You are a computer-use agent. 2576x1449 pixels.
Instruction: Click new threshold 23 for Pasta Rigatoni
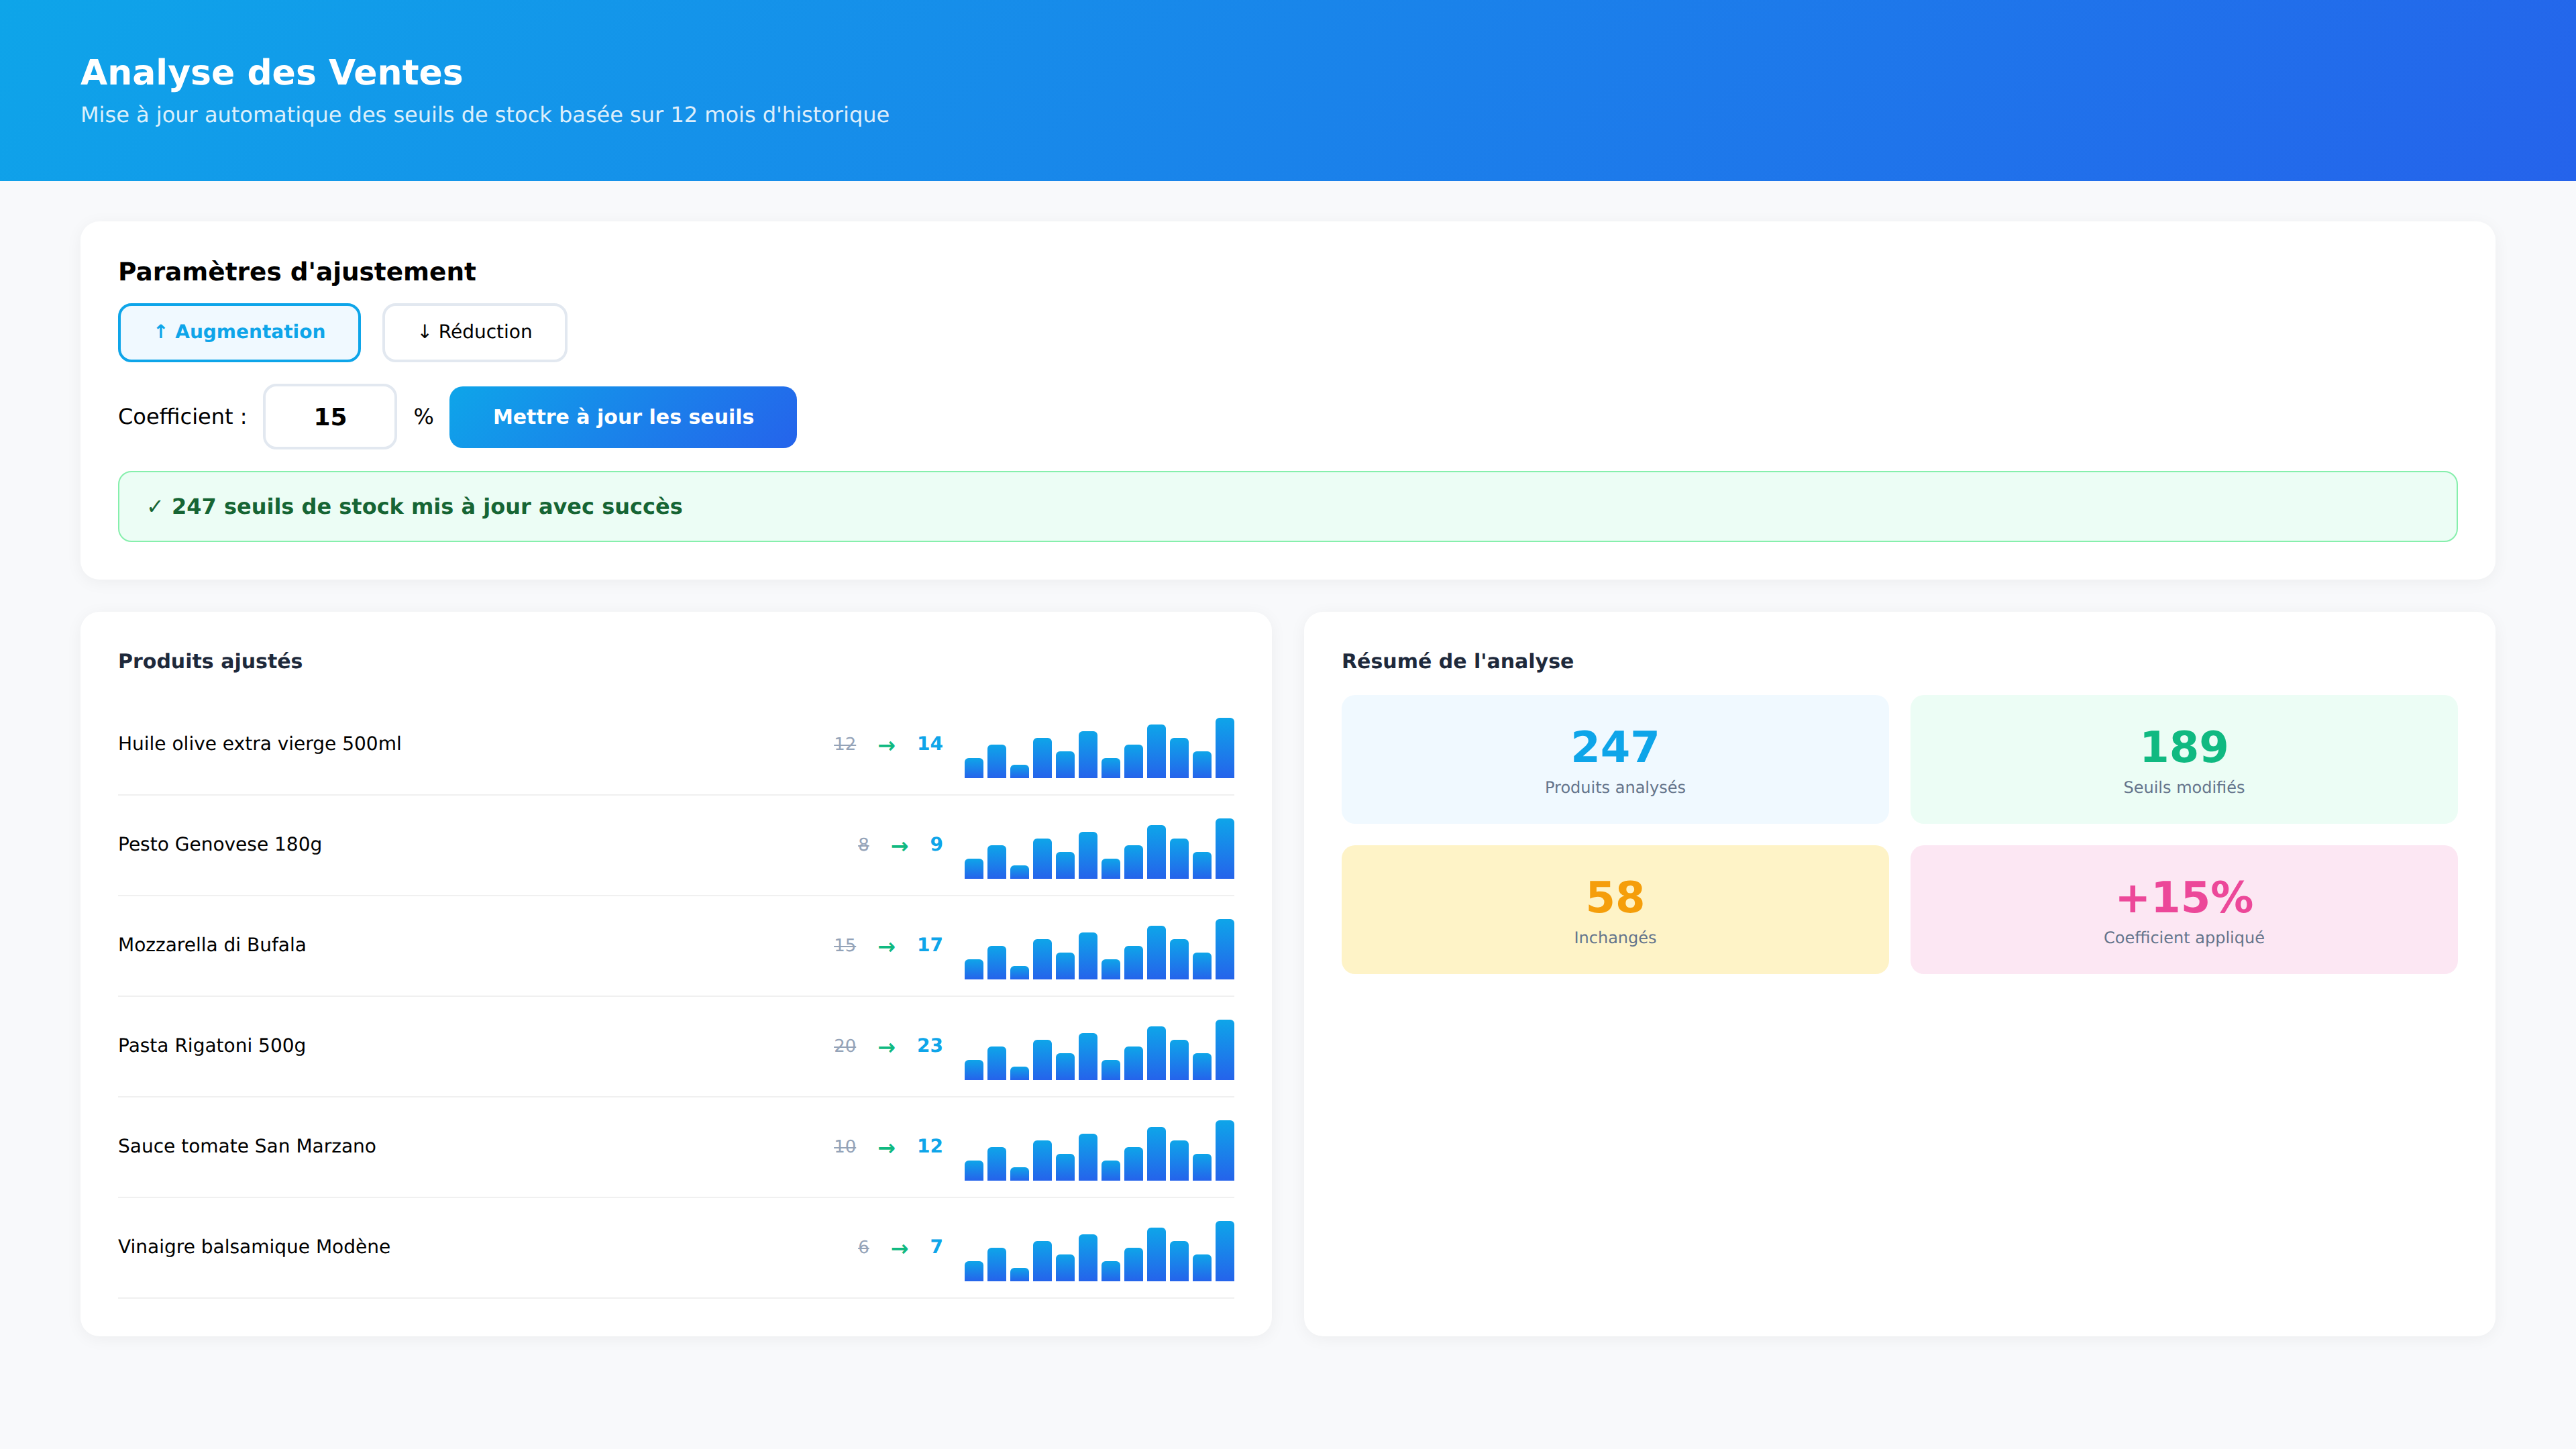pyautogui.click(x=929, y=1046)
